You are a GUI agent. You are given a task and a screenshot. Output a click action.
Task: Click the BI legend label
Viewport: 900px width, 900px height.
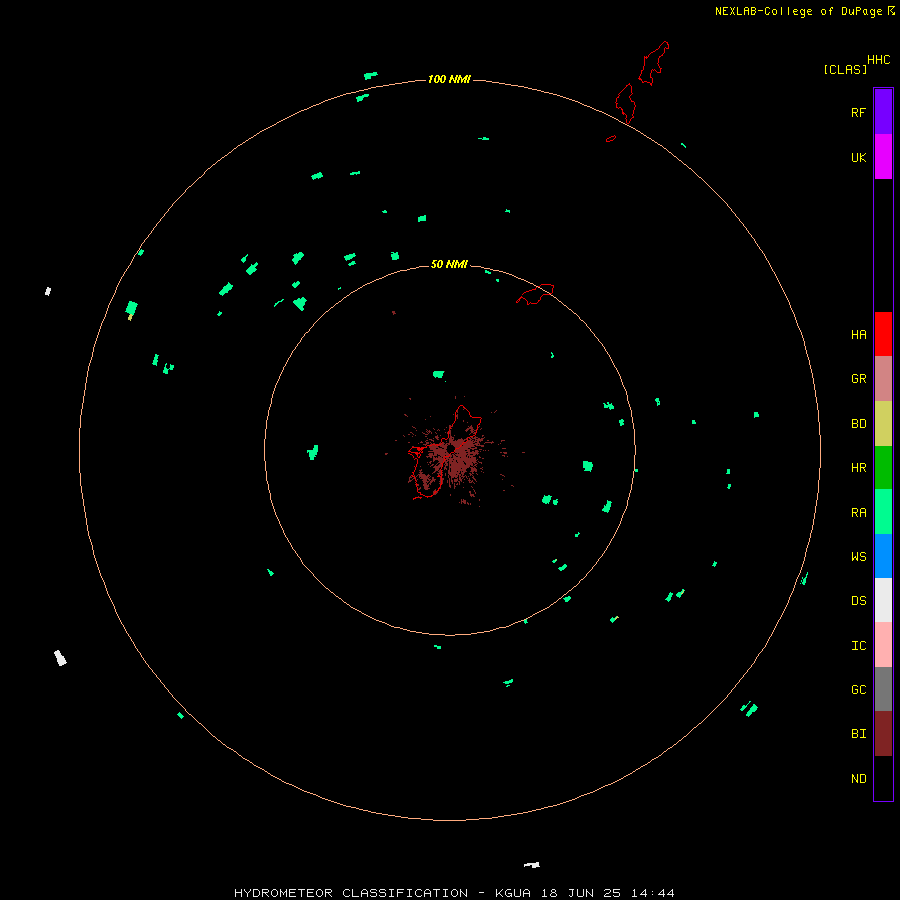(x=859, y=734)
